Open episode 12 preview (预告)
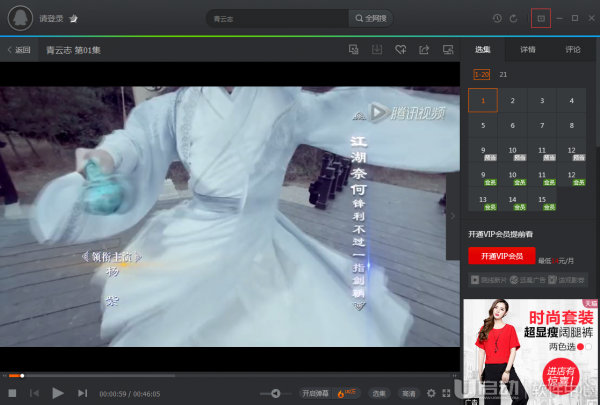 tap(571, 150)
